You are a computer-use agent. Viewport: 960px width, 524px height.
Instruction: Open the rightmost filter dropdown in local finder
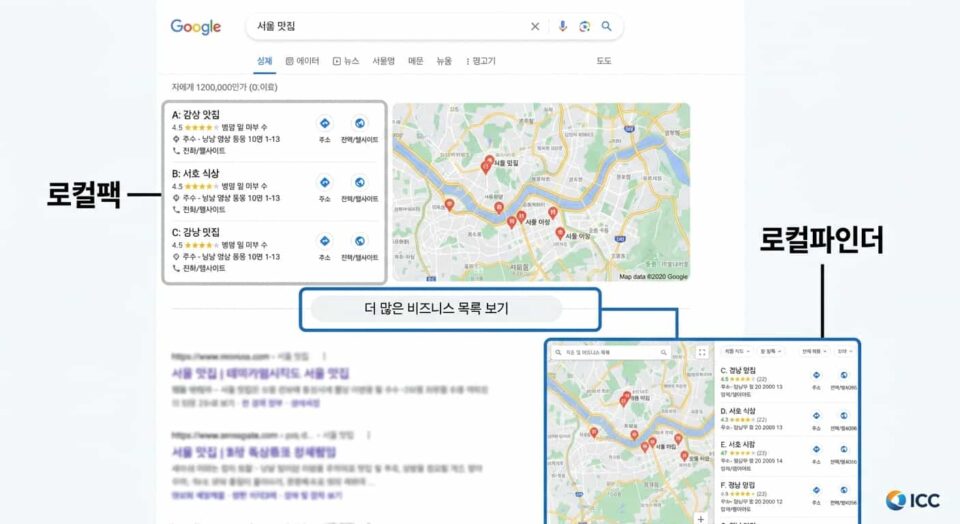[845, 351]
